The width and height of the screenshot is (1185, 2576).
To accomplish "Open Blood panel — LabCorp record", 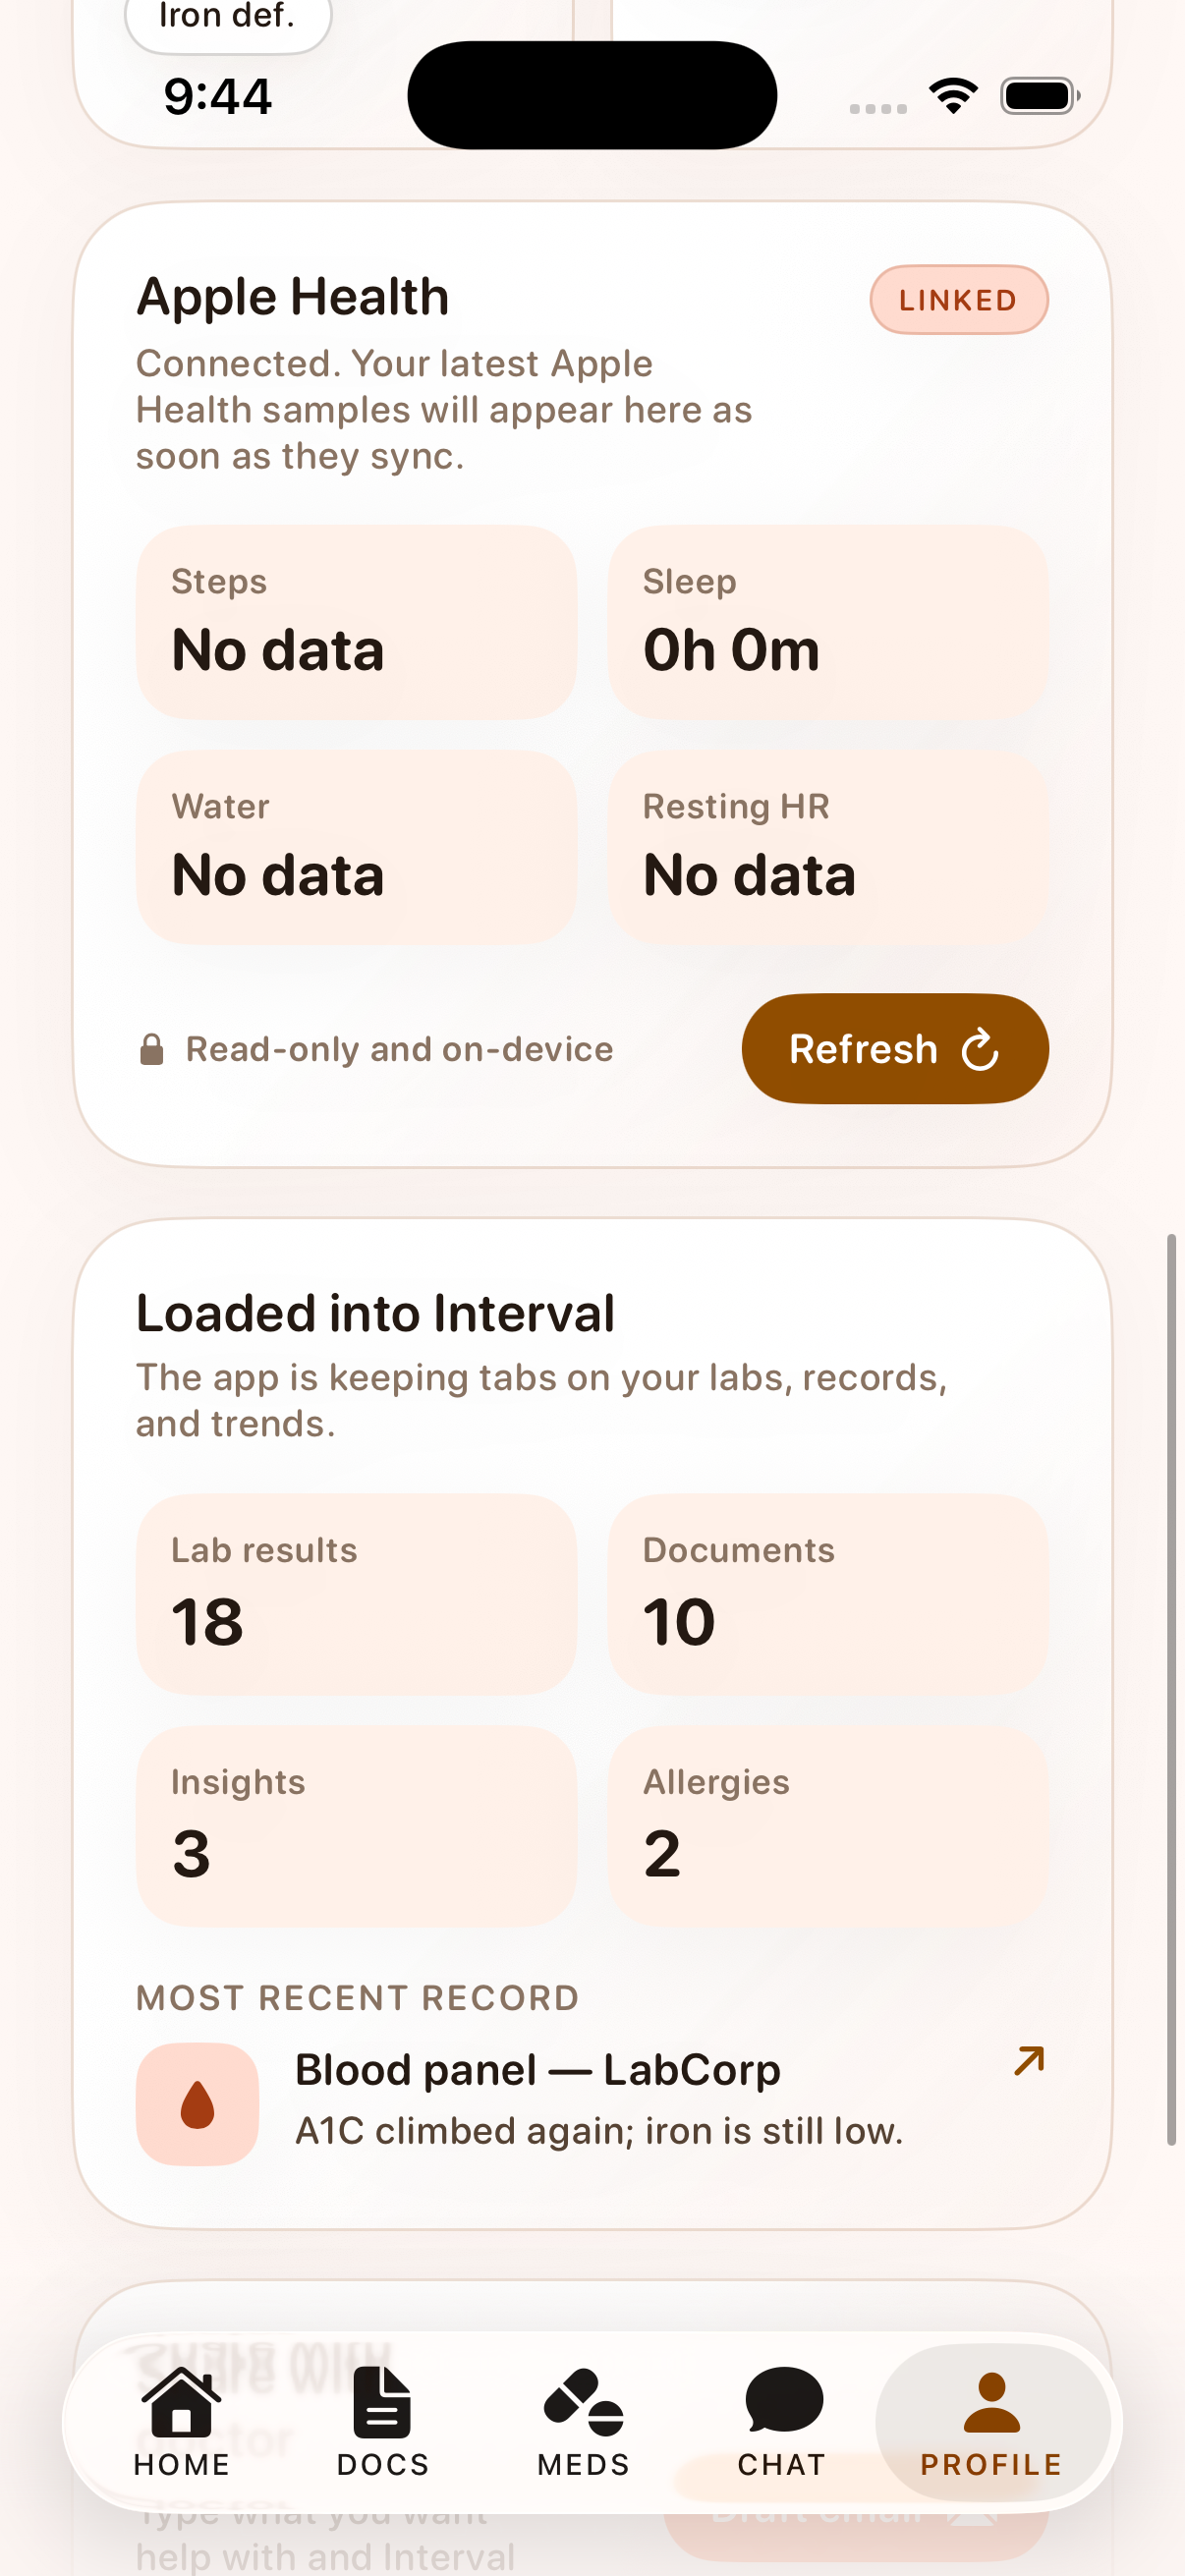I will tap(592, 2103).
